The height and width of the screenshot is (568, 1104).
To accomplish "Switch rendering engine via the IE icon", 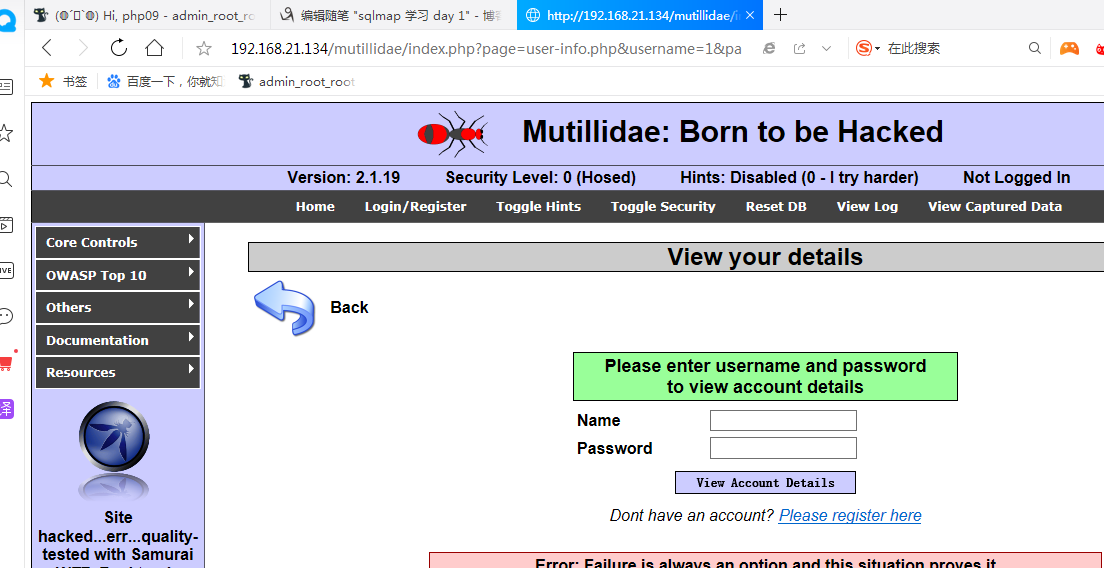I will [x=770, y=48].
